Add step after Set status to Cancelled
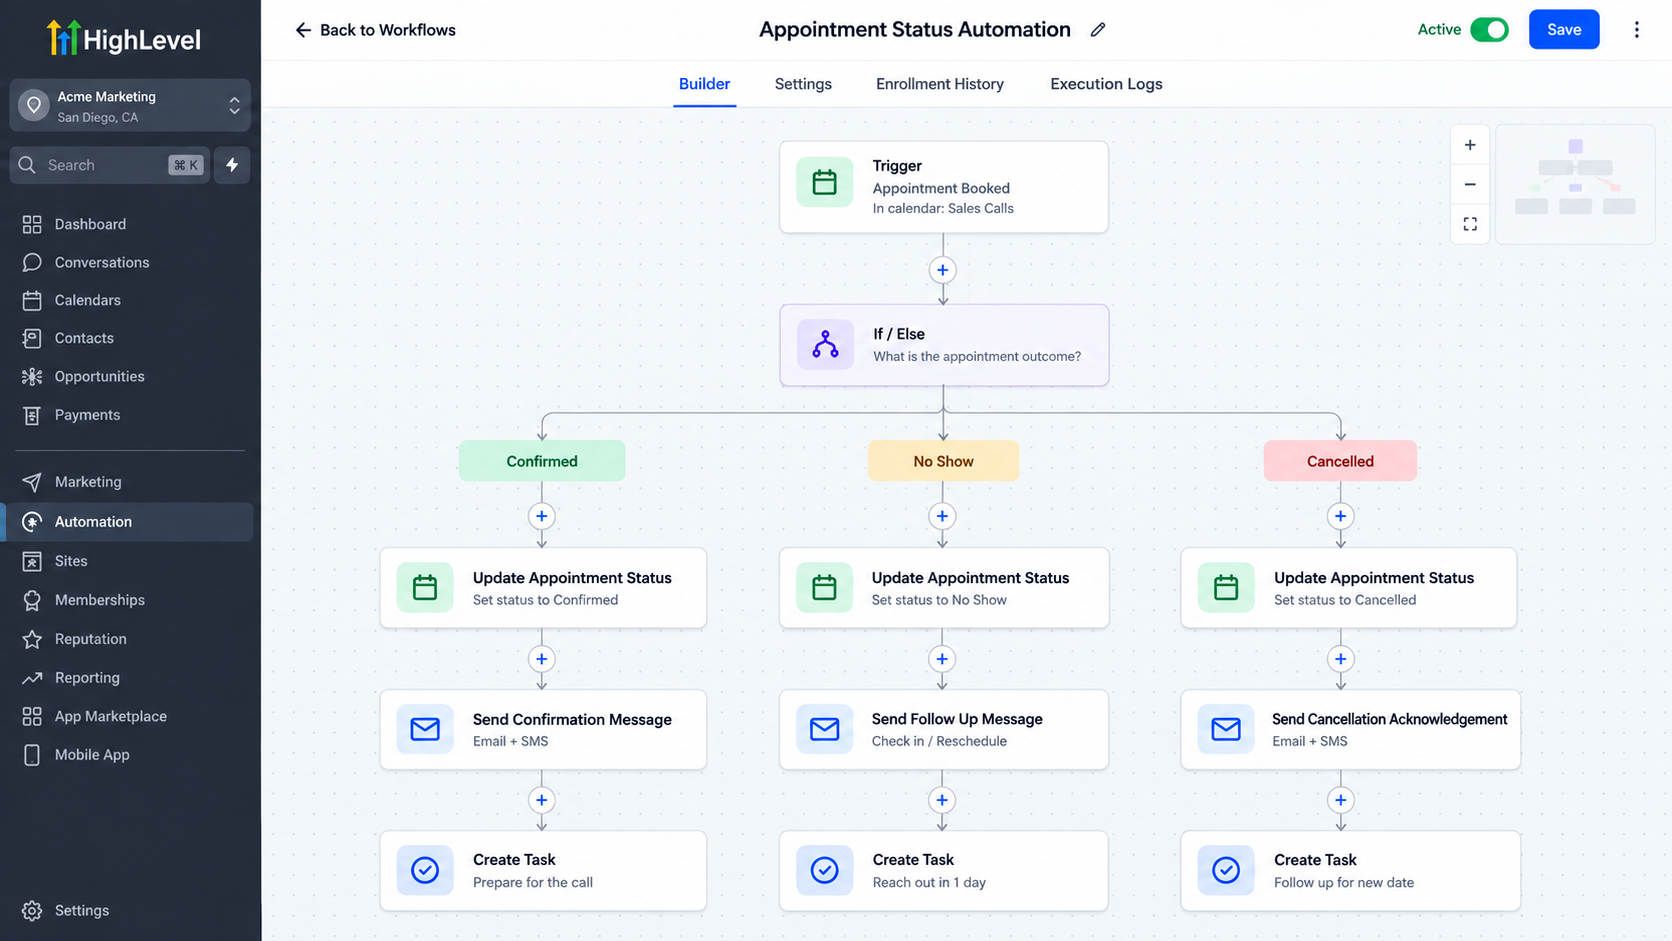1672x941 pixels. (x=1340, y=659)
